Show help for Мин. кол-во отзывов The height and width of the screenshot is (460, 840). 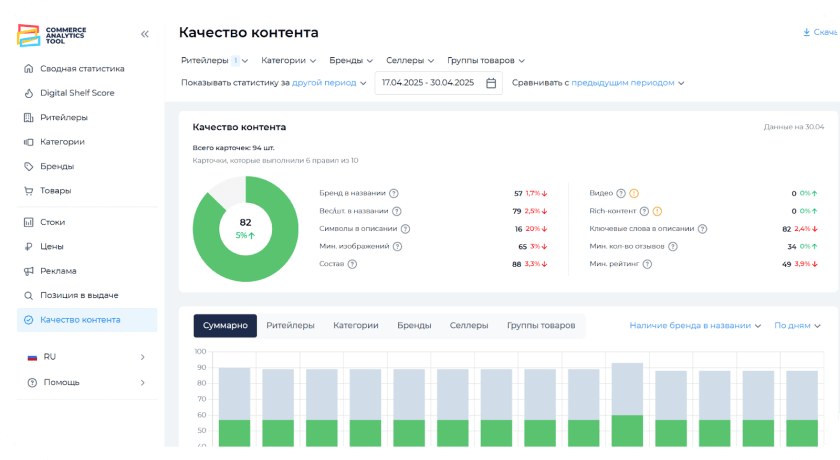[x=673, y=247]
